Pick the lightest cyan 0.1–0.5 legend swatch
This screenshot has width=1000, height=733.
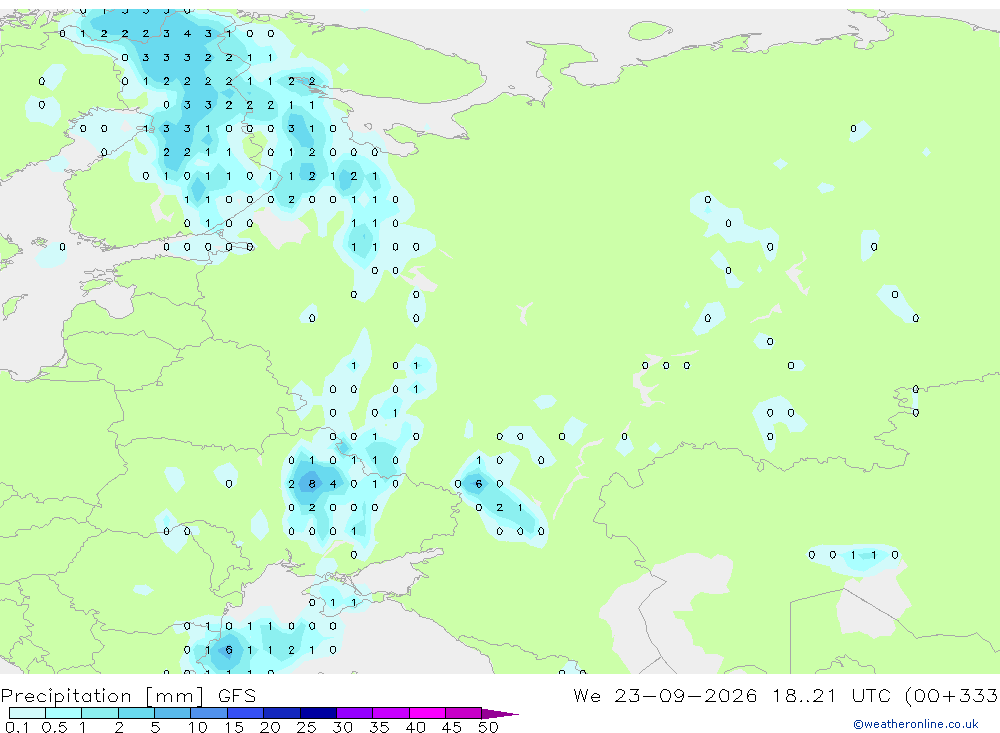coord(27,713)
